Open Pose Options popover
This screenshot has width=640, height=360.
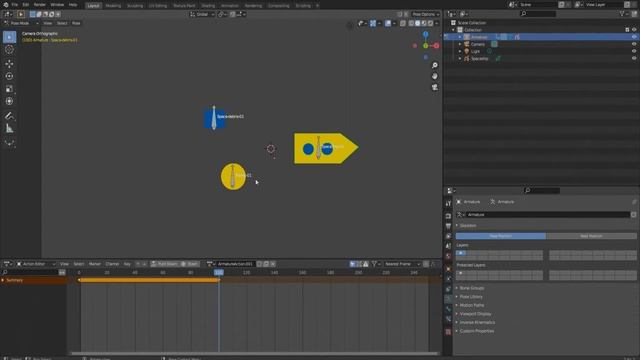(x=425, y=14)
